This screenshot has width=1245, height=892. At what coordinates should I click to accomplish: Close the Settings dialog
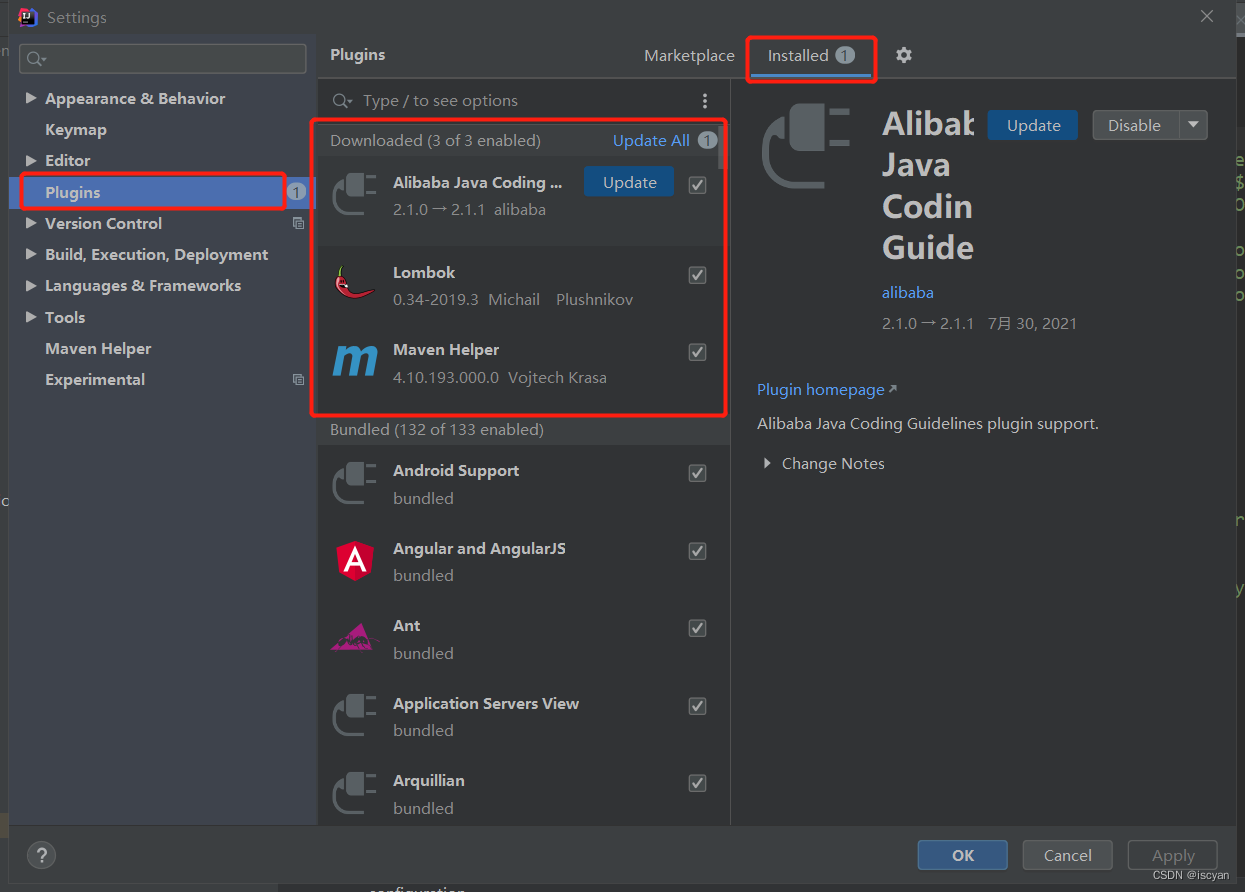pyautogui.click(x=1207, y=16)
